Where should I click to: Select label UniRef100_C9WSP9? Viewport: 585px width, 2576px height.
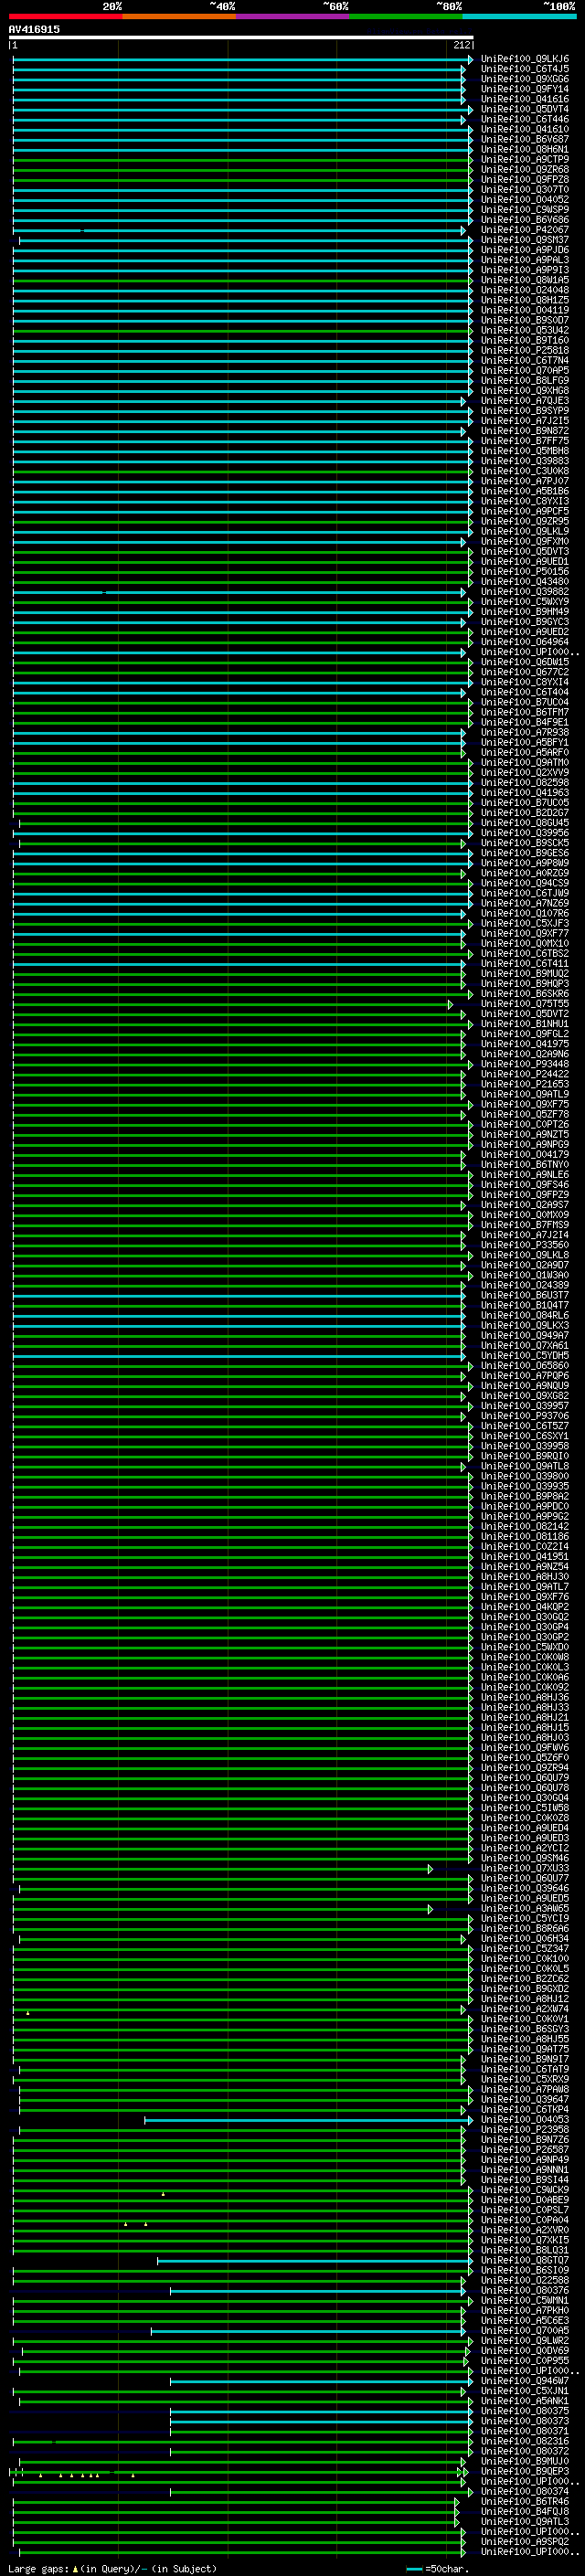pos(524,209)
